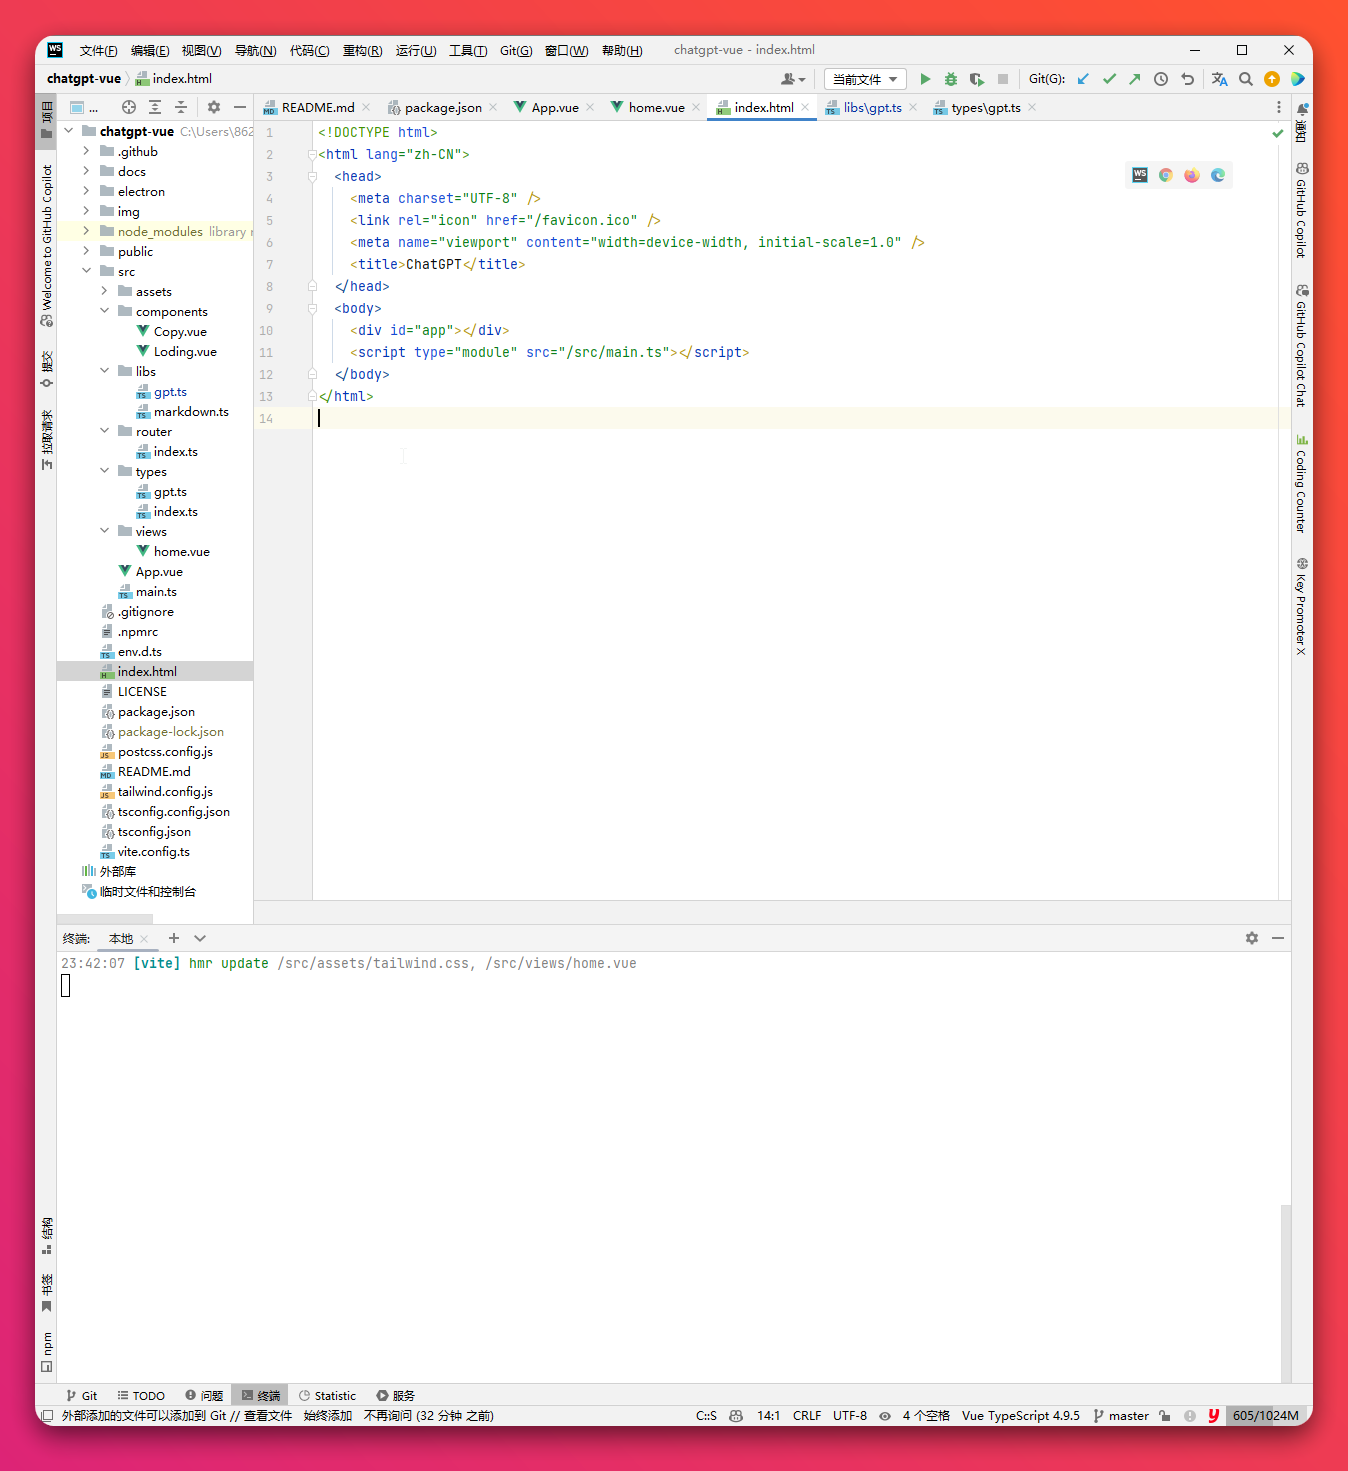Start debugging with the bug icon
The image size is (1348, 1471).
(x=951, y=79)
